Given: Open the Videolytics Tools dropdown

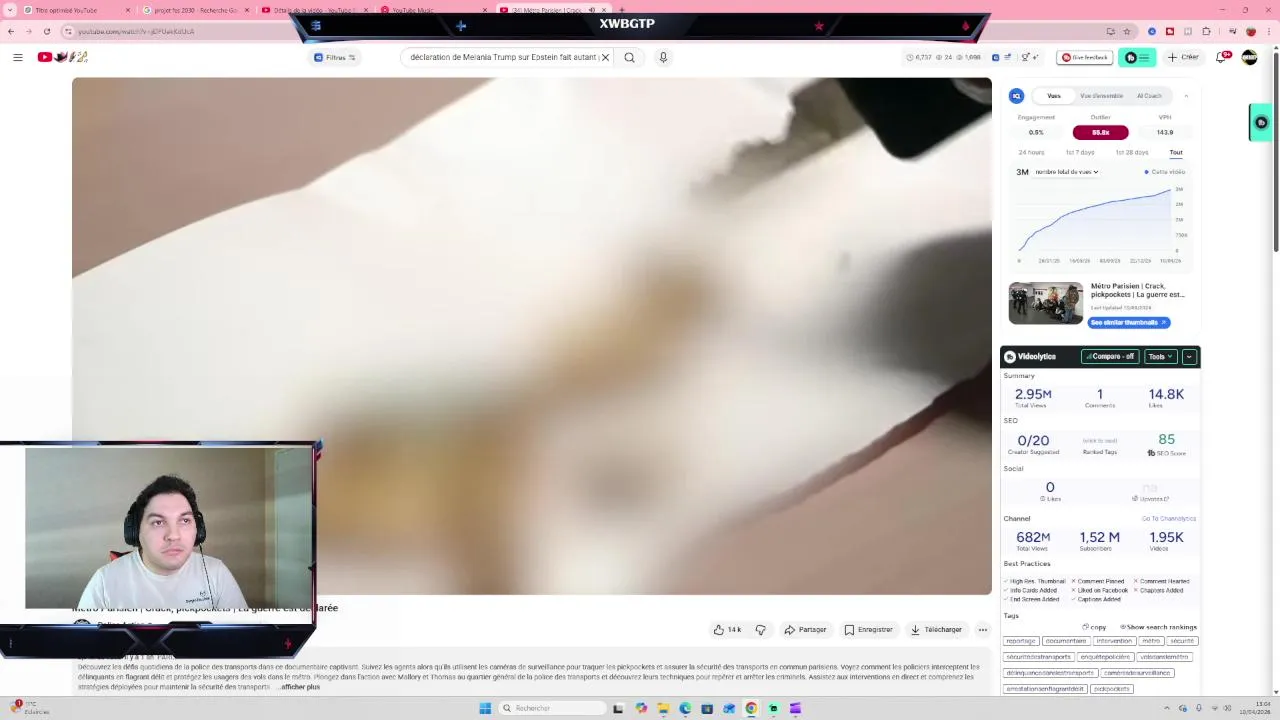Looking at the screenshot, I should click(x=1160, y=357).
